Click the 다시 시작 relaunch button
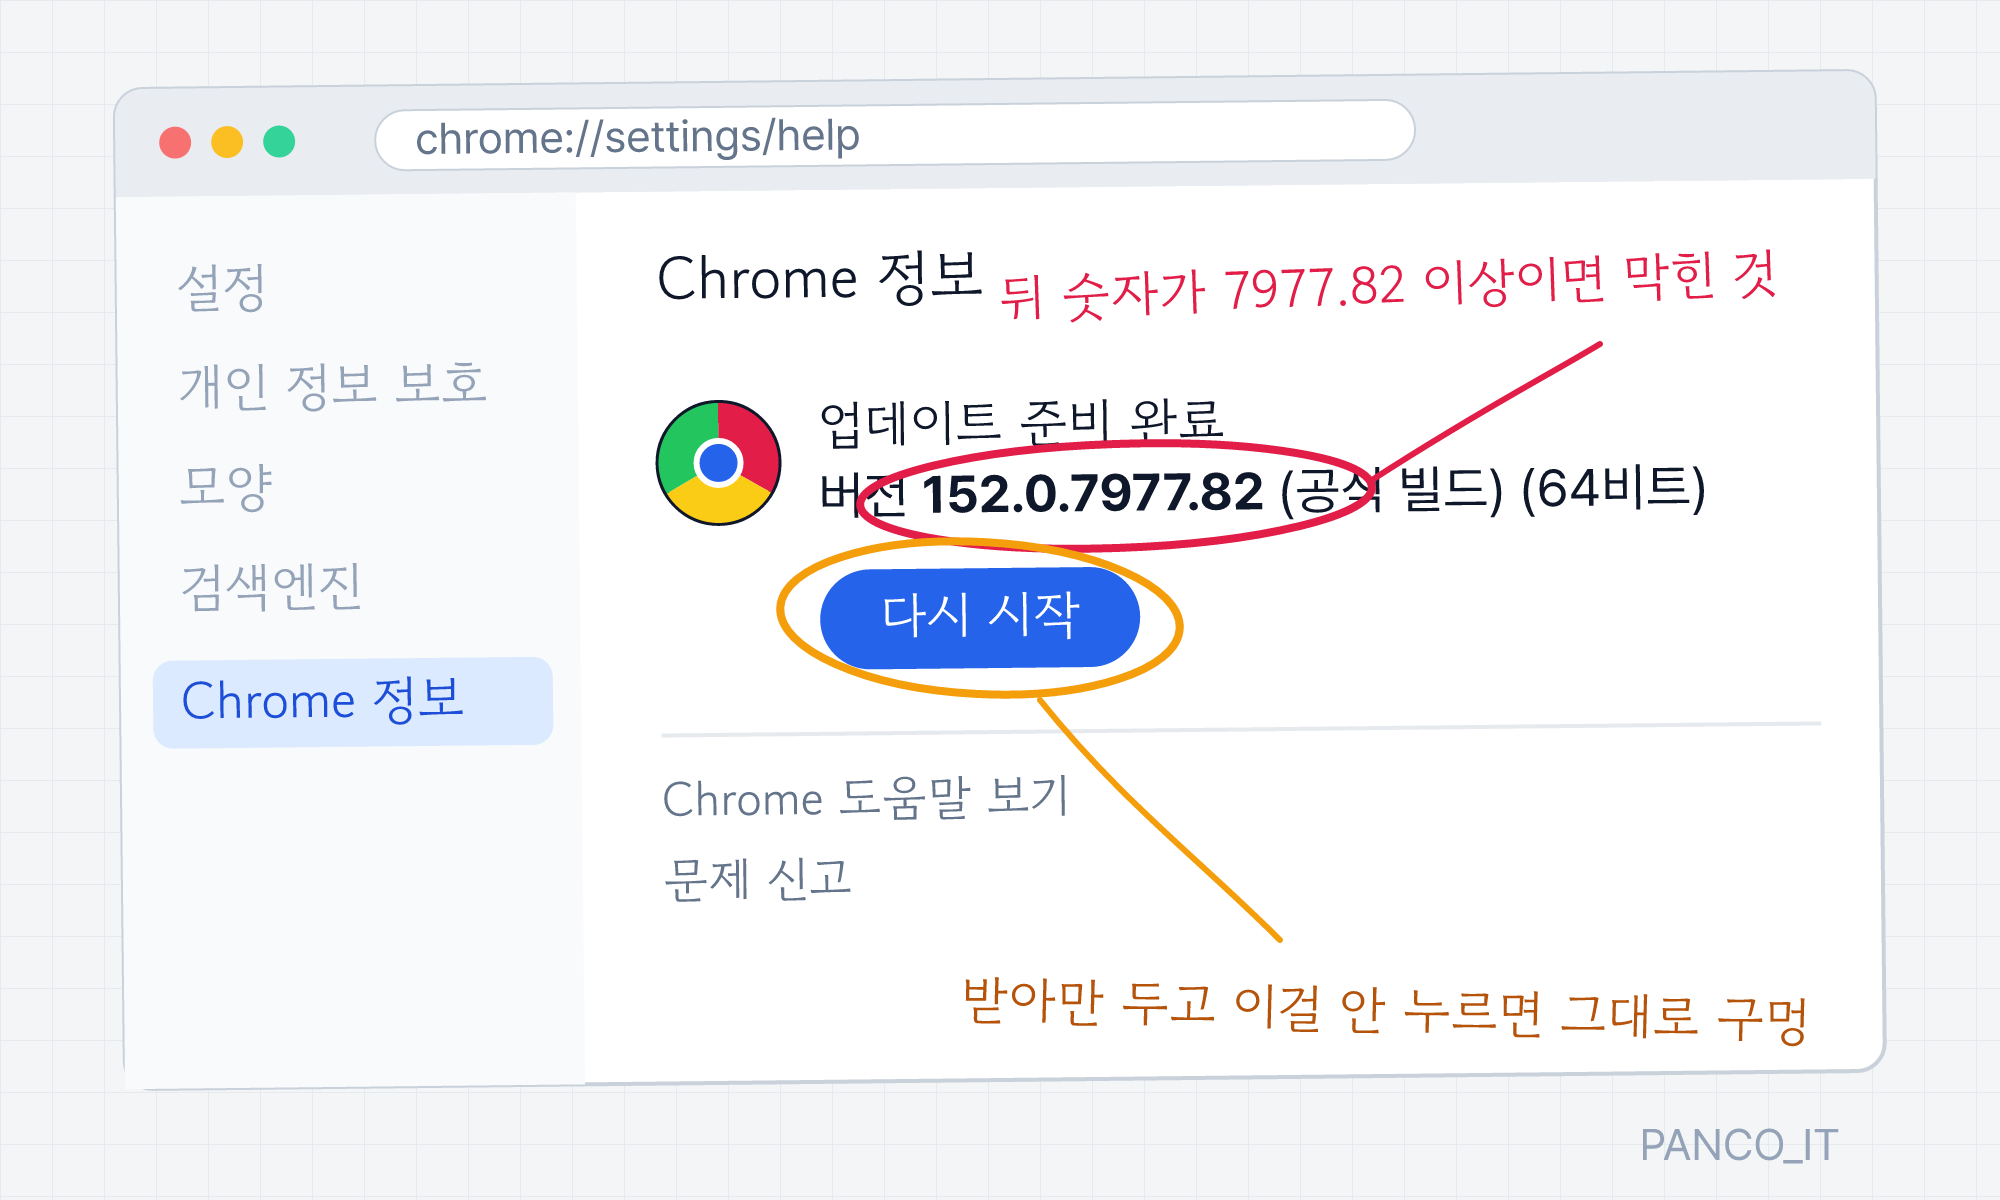 pos(980,617)
